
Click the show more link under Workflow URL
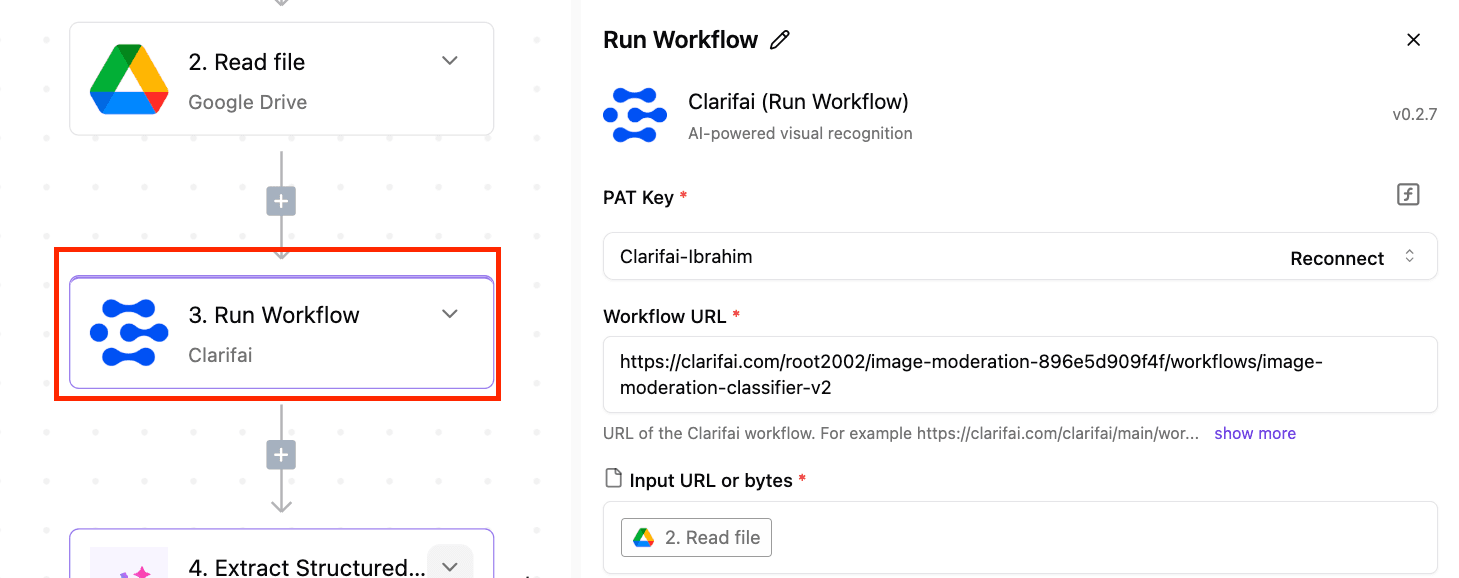(1255, 433)
